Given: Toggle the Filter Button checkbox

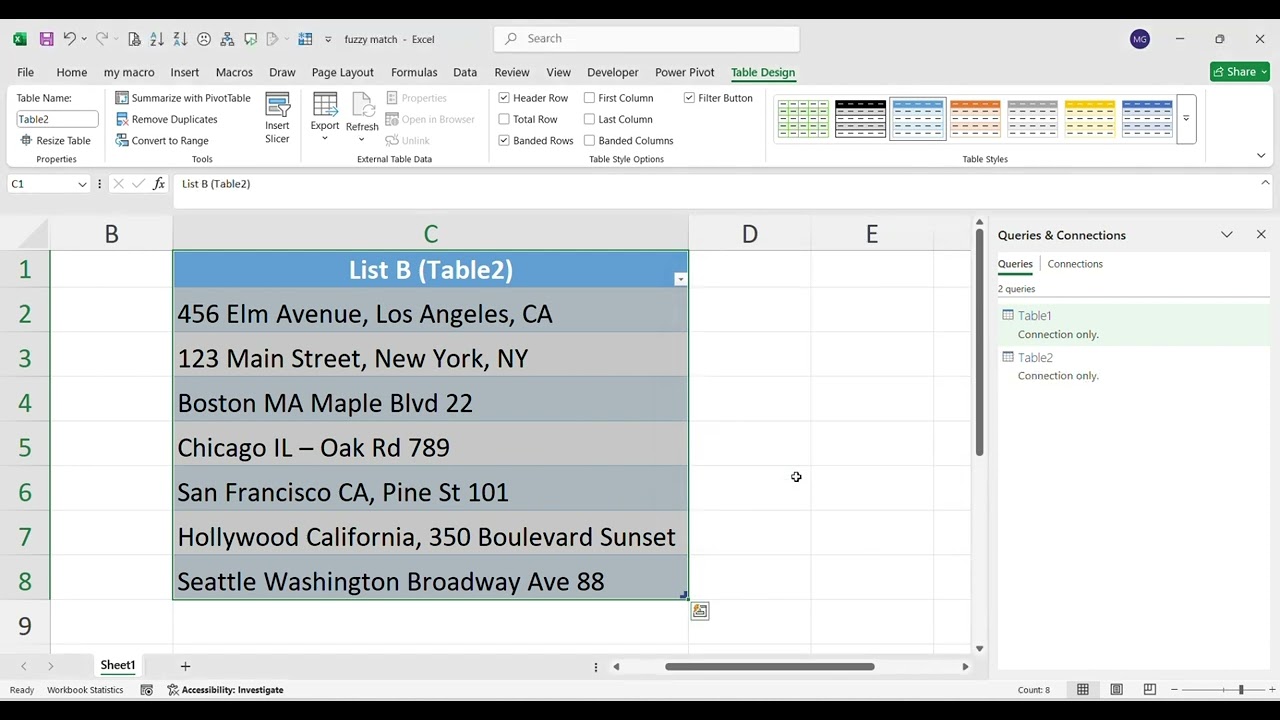Looking at the screenshot, I should point(689,98).
